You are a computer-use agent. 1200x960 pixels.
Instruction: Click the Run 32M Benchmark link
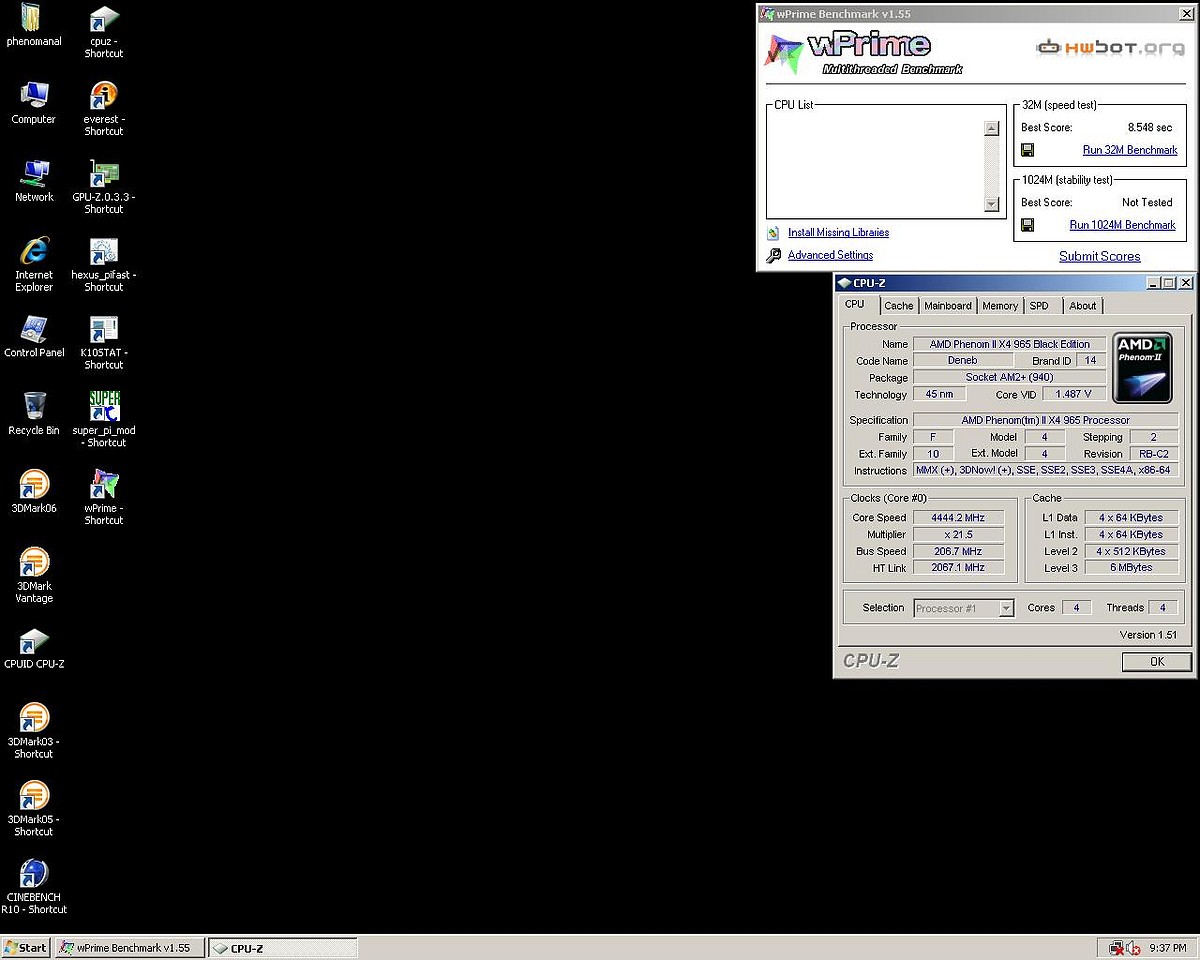click(x=1130, y=150)
